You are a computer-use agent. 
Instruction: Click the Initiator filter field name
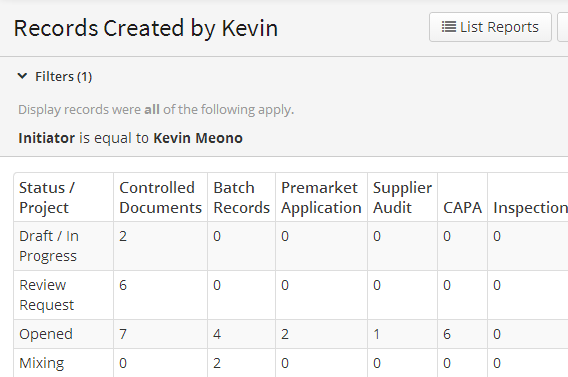pos(46,138)
